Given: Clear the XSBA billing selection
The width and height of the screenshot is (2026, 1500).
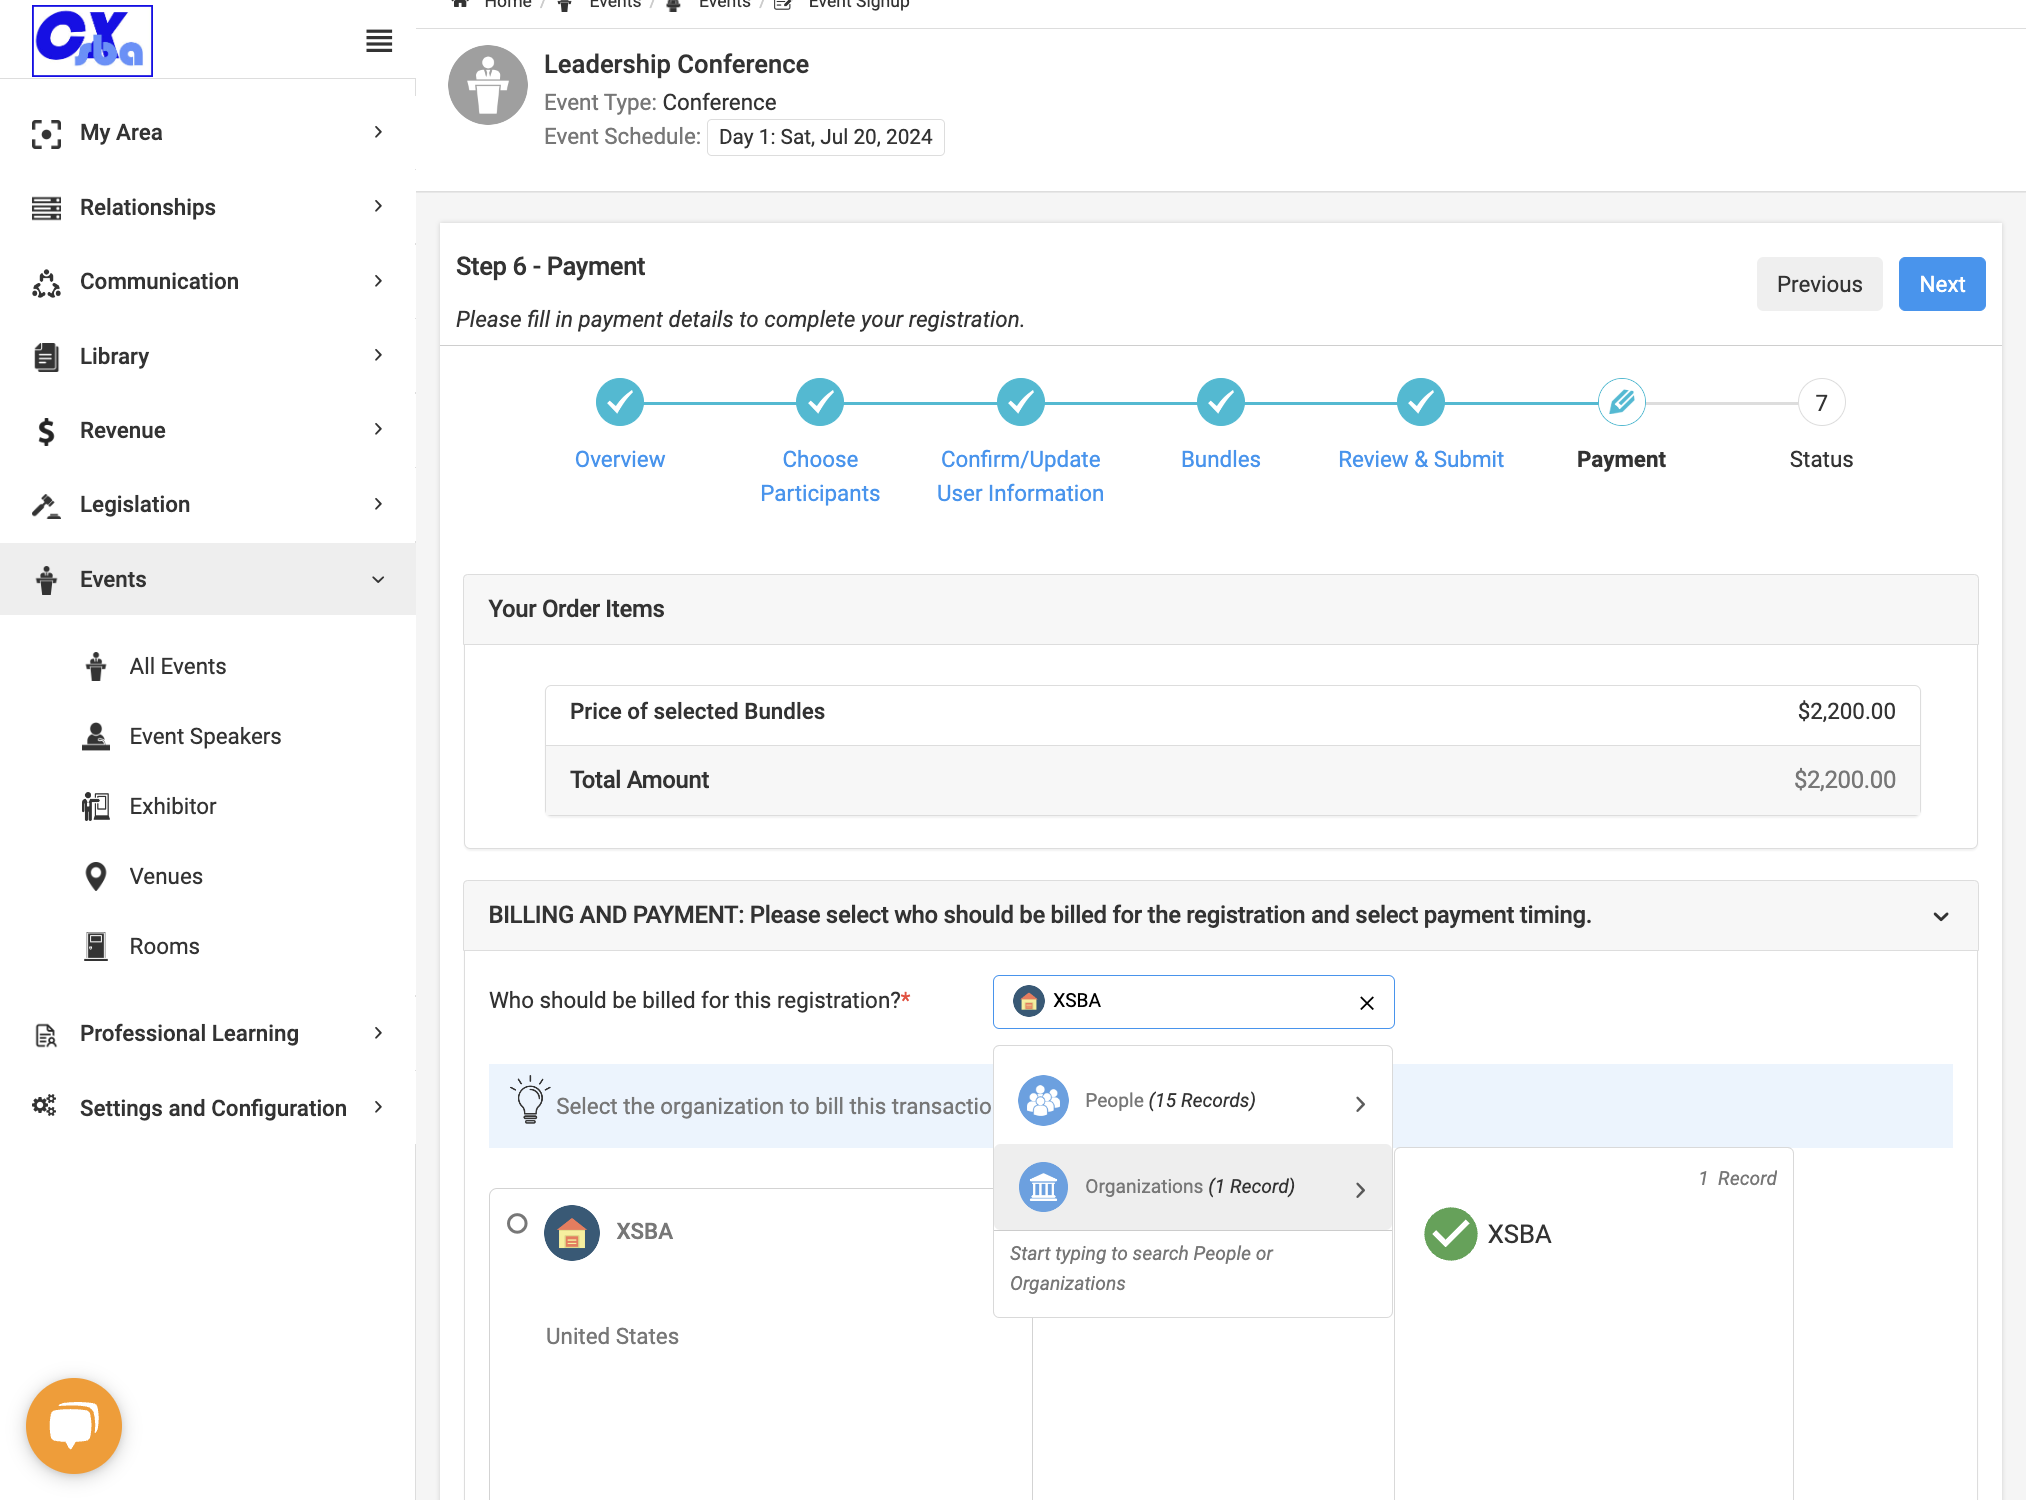Looking at the screenshot, I should (1367, 1003).
